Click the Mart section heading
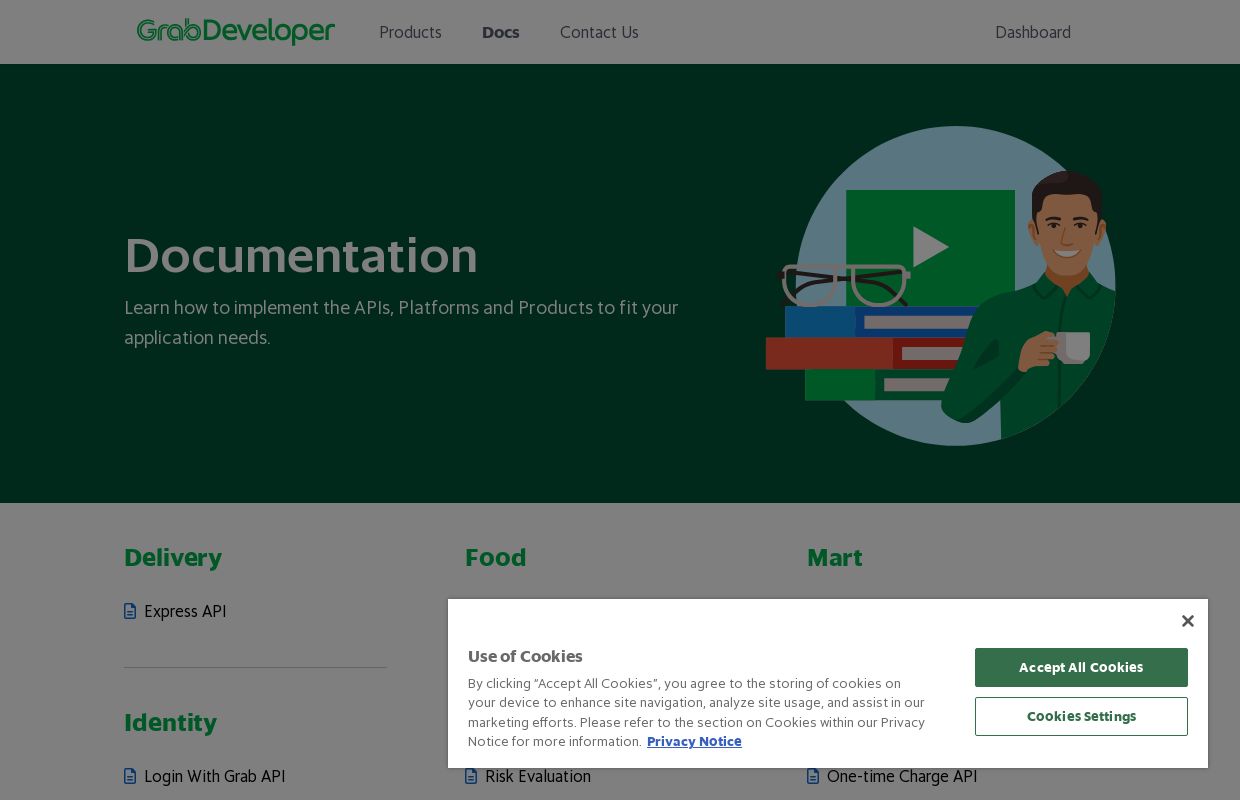Viewport: 1240px width, 800px height. [835, 557]
